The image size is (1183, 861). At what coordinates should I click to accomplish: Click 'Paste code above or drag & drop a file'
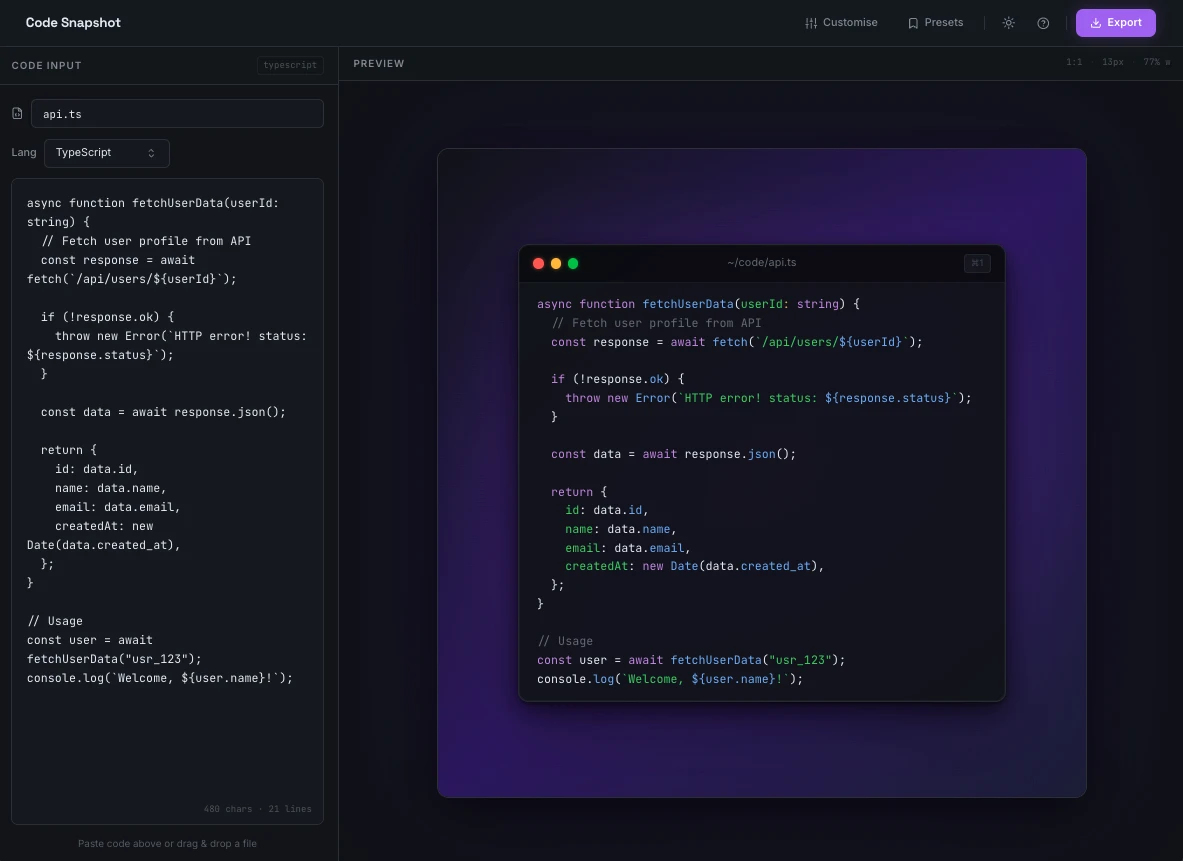pyautogui.click(x=167, y=844)
